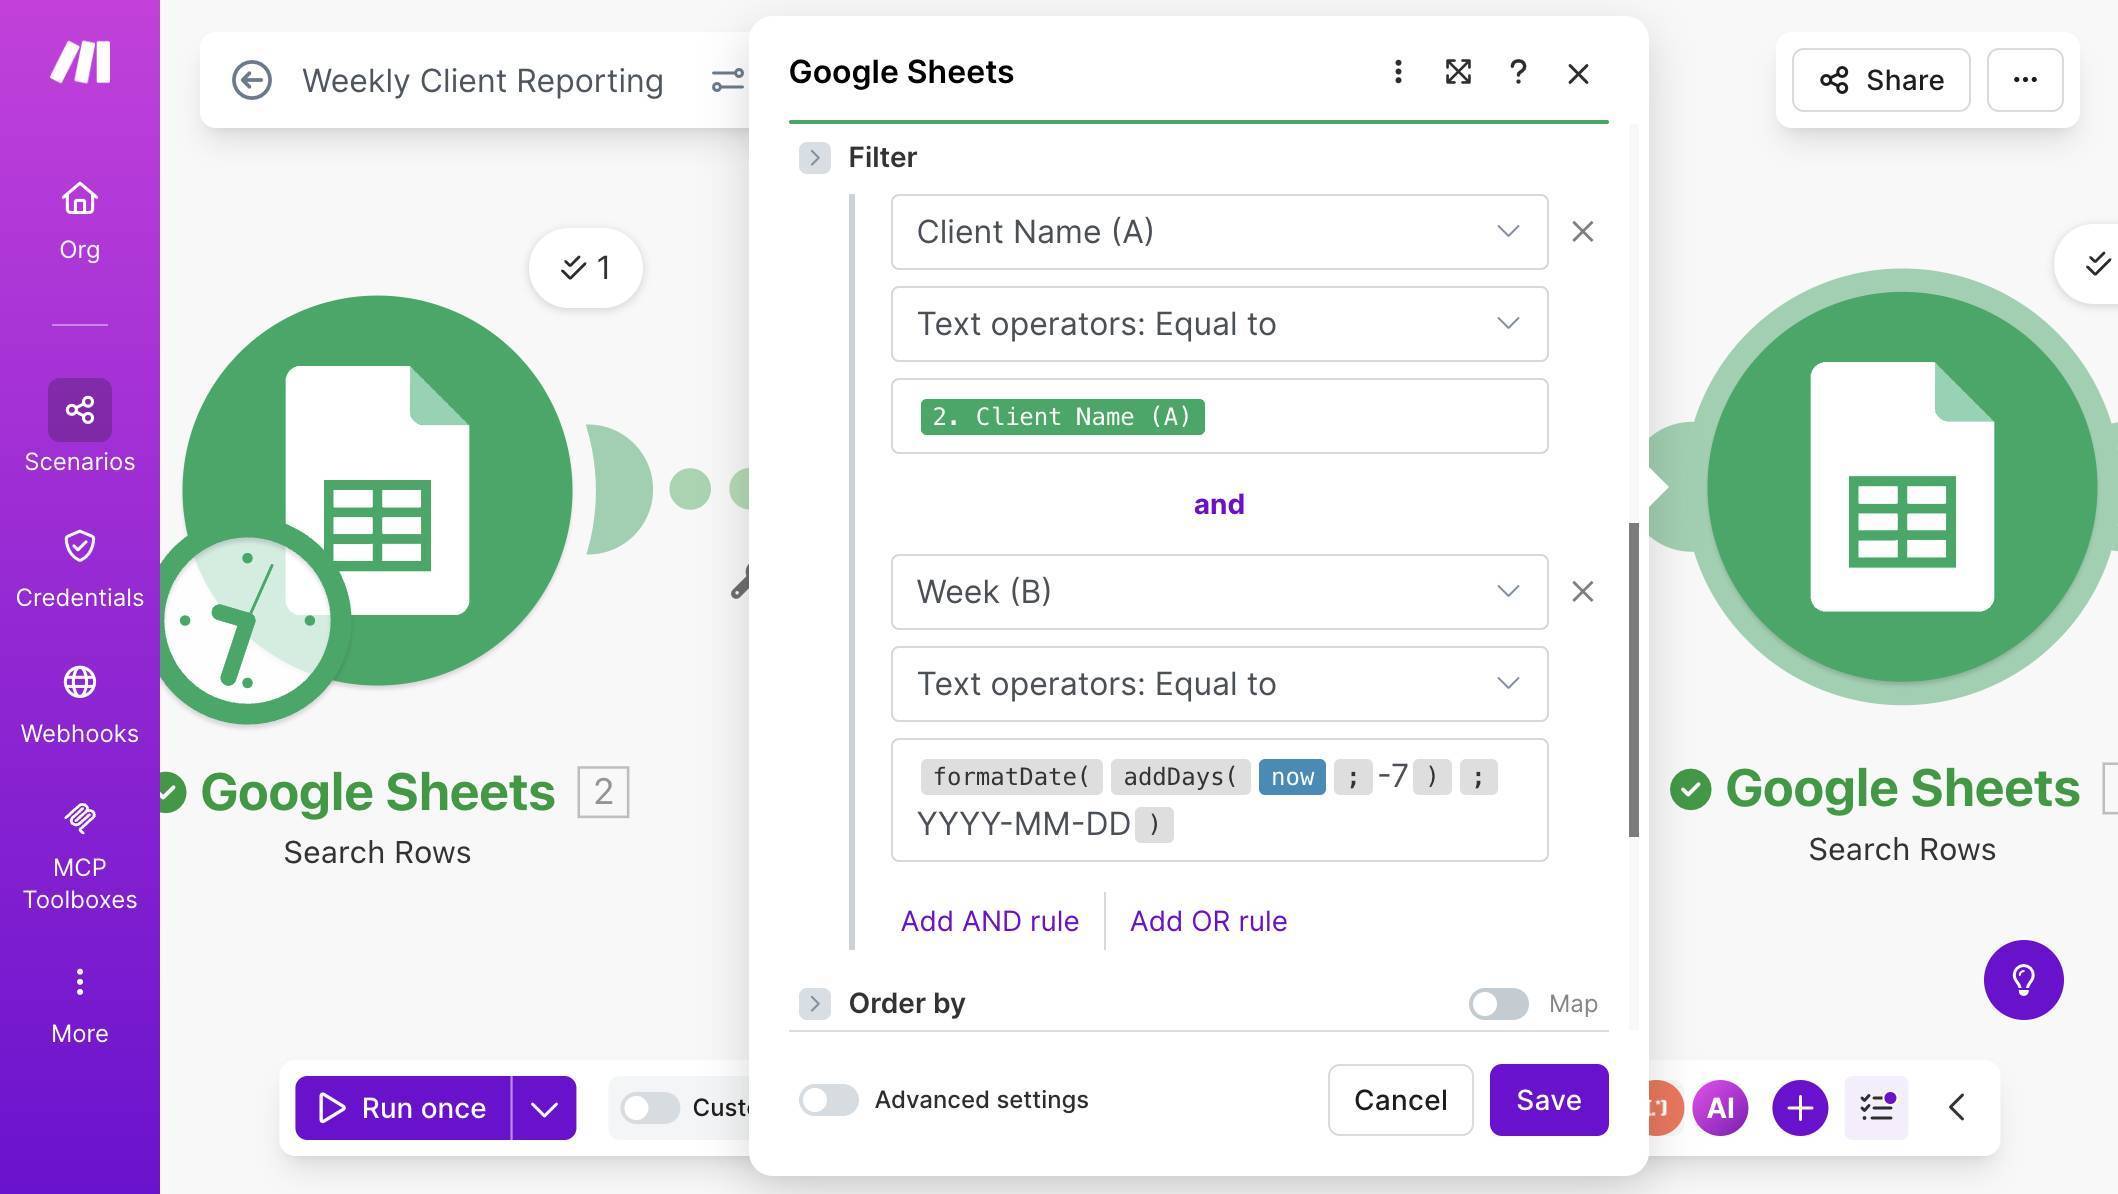The height and width of the screenshot is (1194, 2118).
Task: Toggle the Custom switch near Run once
Action: pyautogui.click(x=651, y=1107)
